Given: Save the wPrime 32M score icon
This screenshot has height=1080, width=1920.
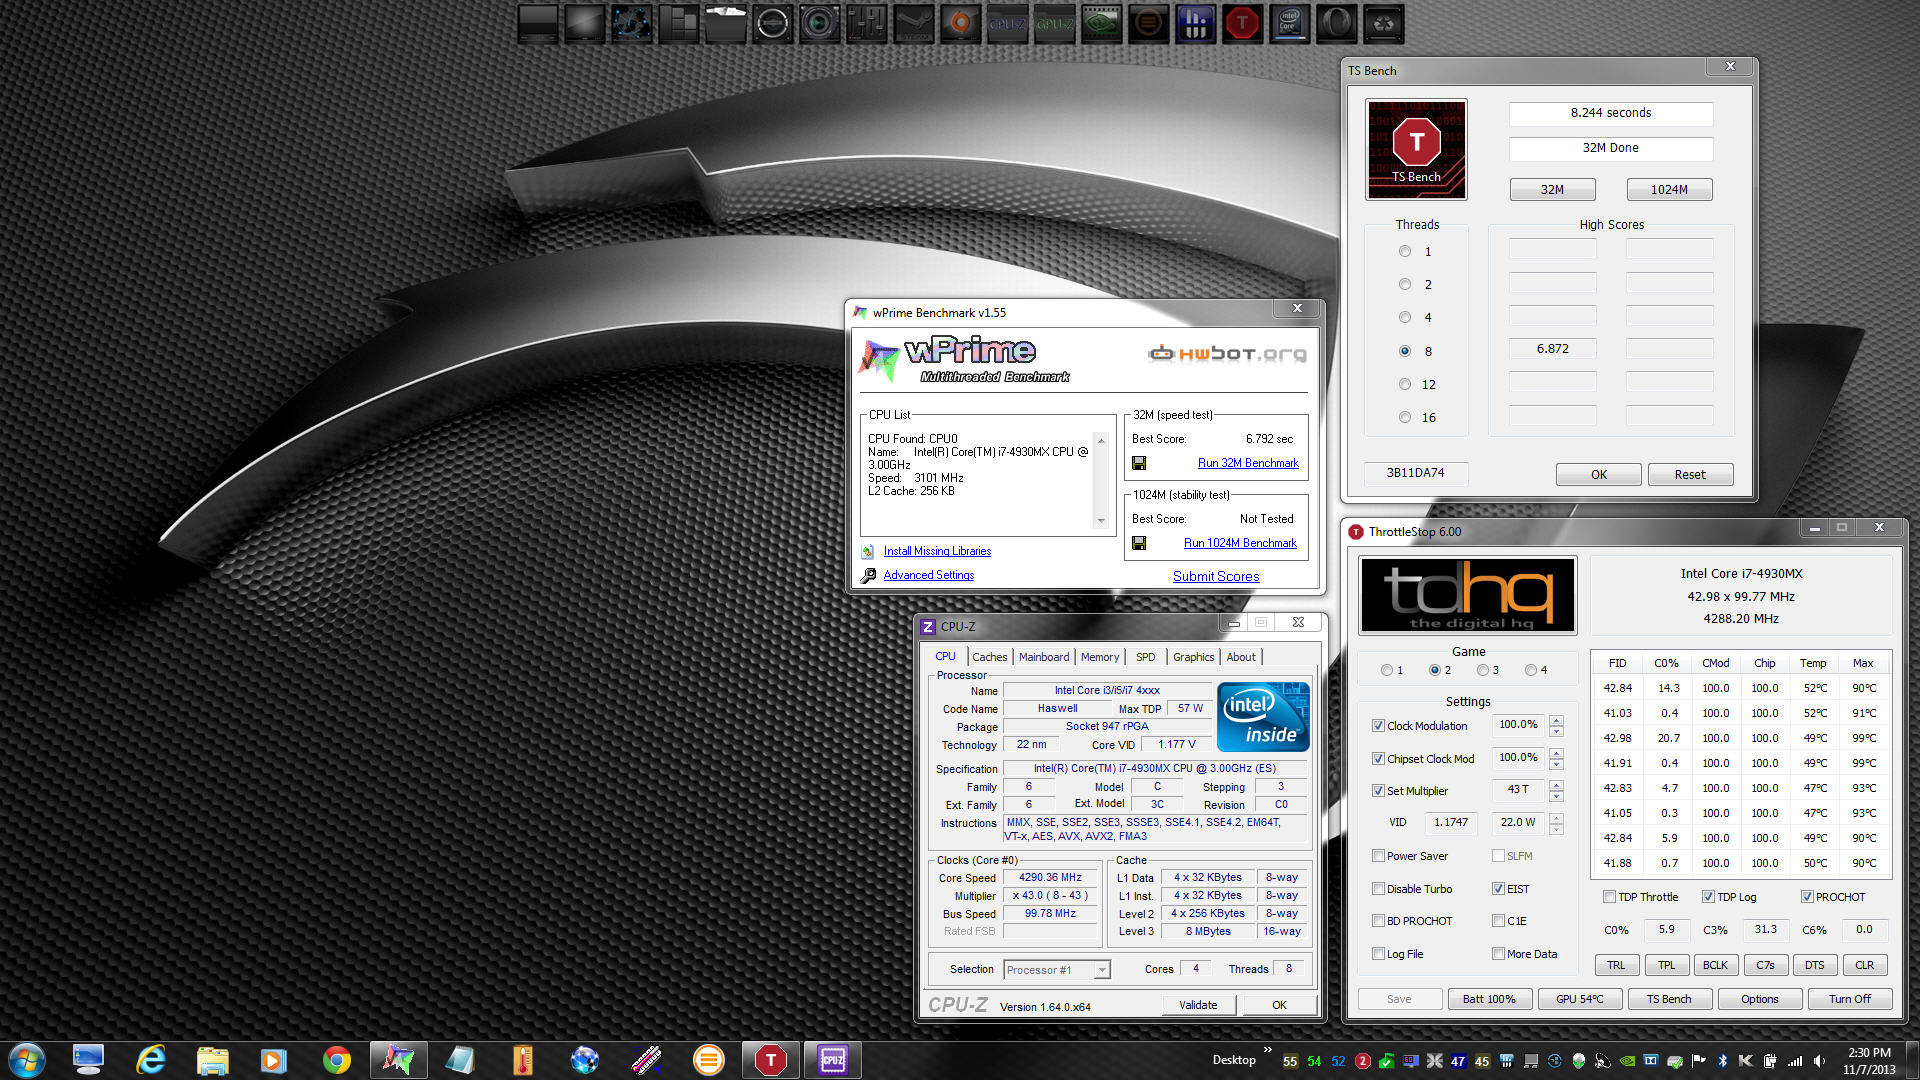Looking at the screenshot, I should [x=1138, y=463].
